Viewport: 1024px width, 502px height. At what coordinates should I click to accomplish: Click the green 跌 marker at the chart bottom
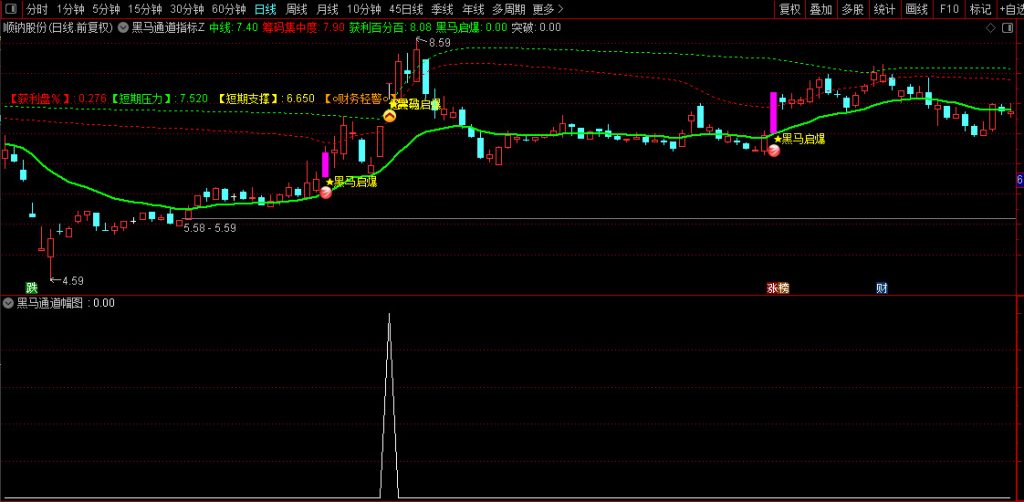(33, 288)
